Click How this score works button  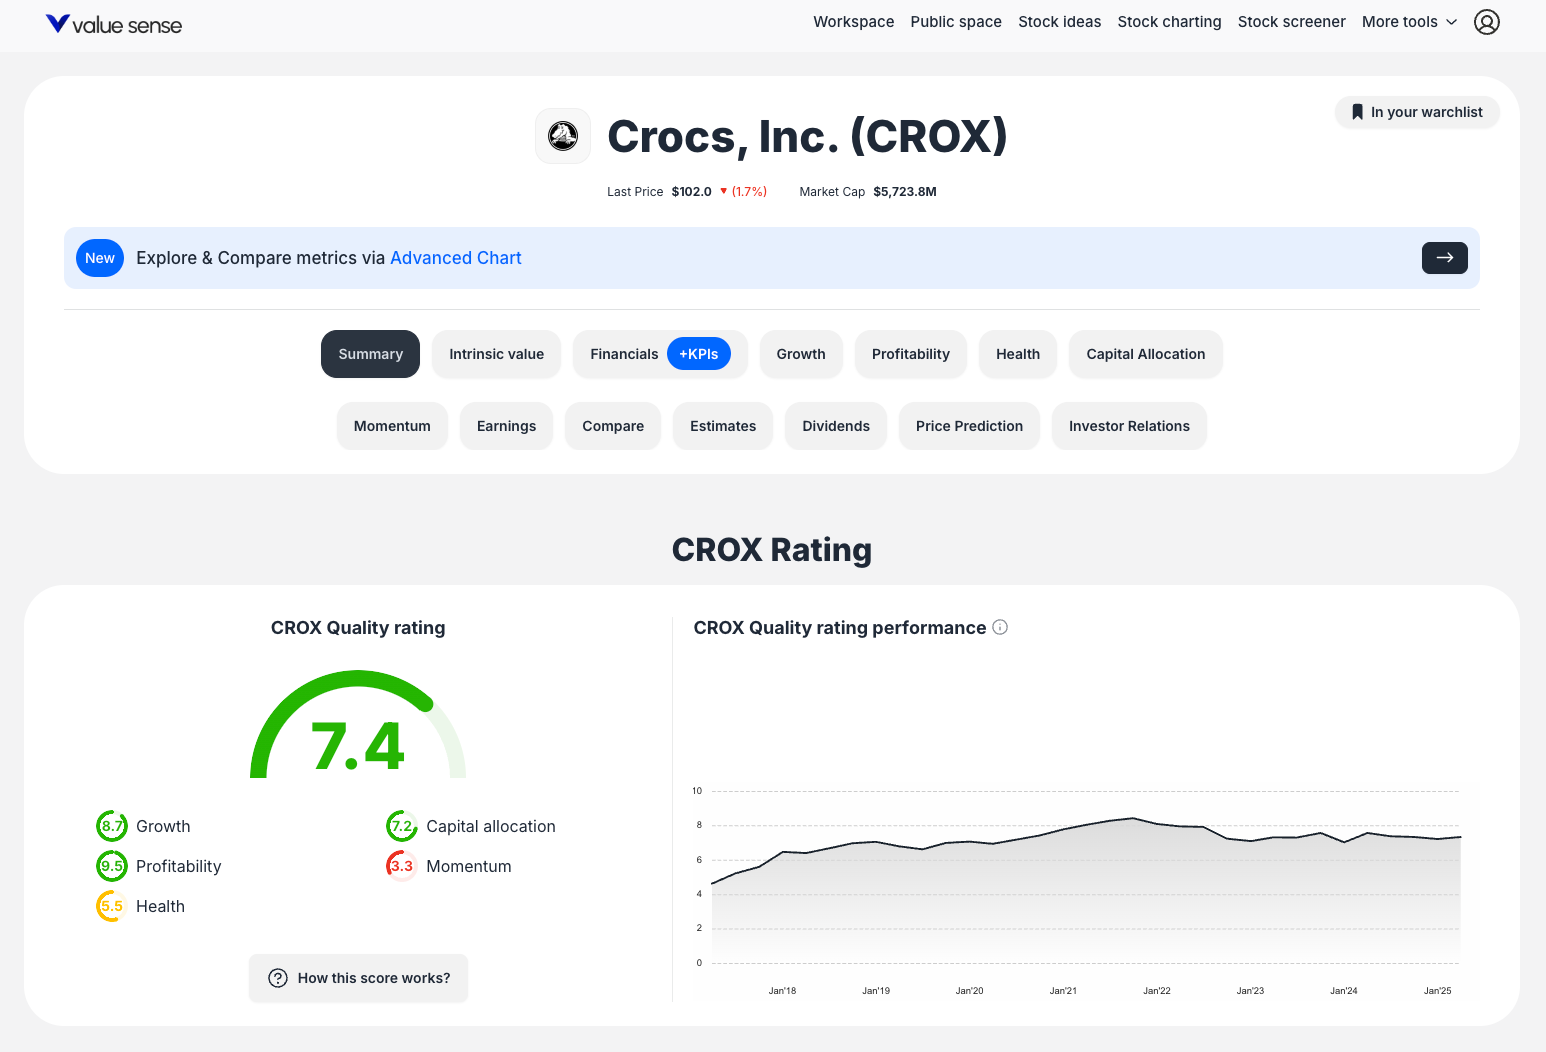click(x=358, y=978)
